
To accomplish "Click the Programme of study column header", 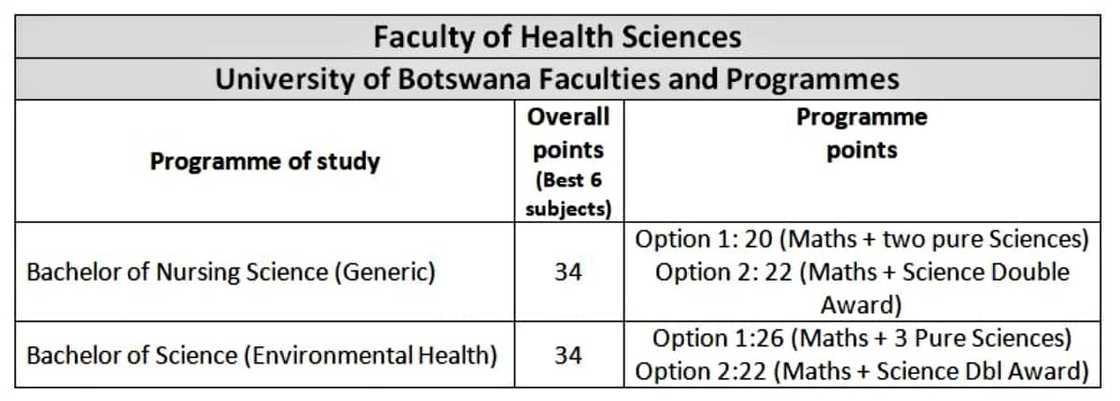I will (265, 161).
